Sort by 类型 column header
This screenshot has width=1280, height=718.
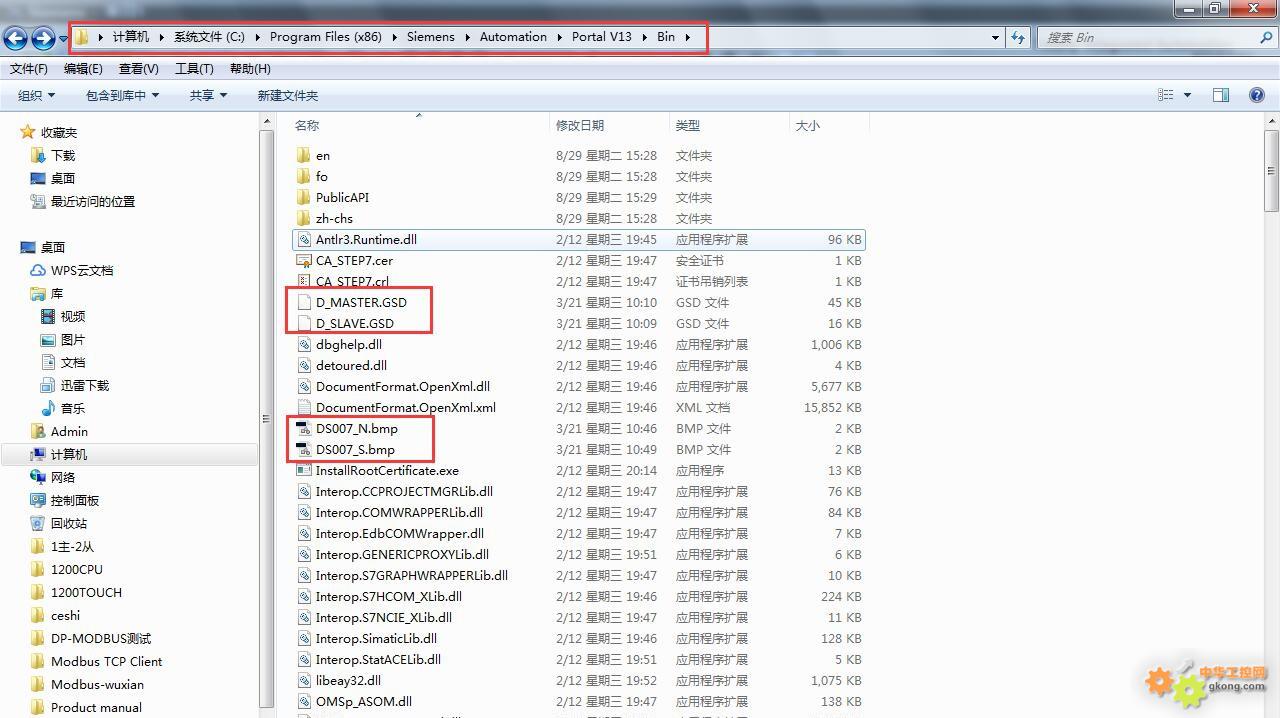pos(729,125)
